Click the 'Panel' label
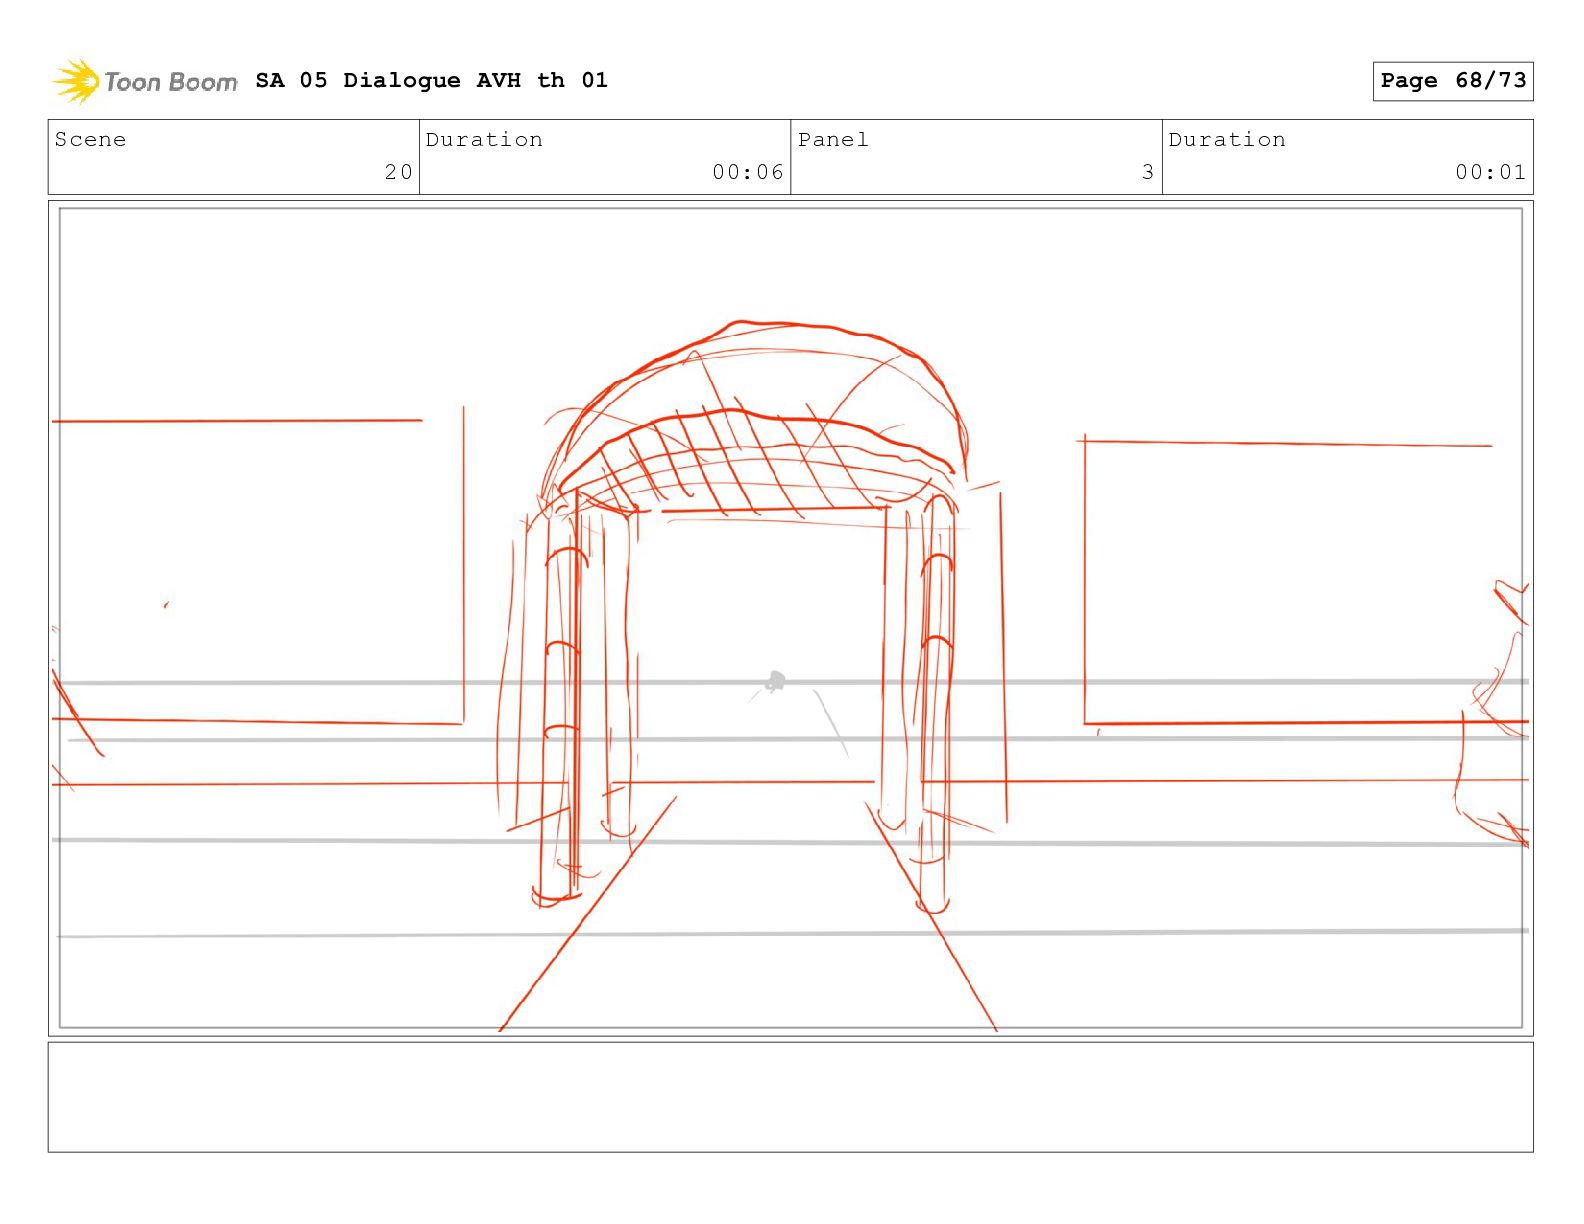The image size is (1584, 1224). tap(833, 139)
